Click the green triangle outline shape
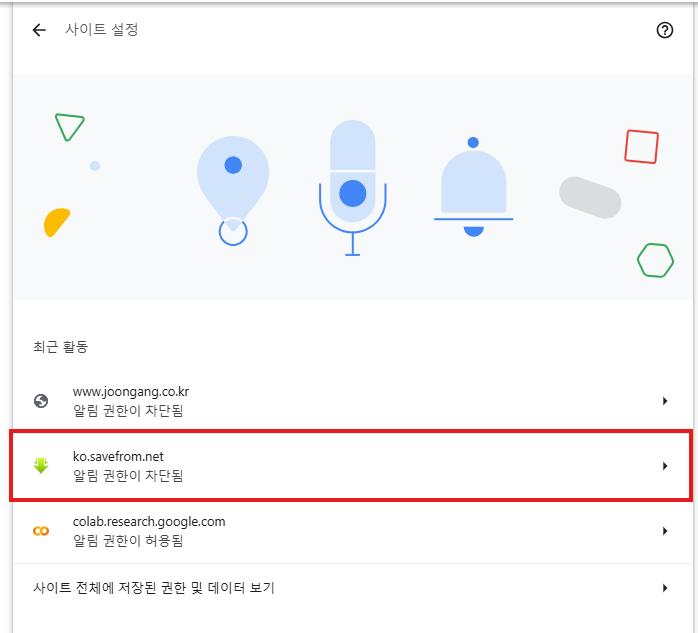 click(x=68, y=126)
